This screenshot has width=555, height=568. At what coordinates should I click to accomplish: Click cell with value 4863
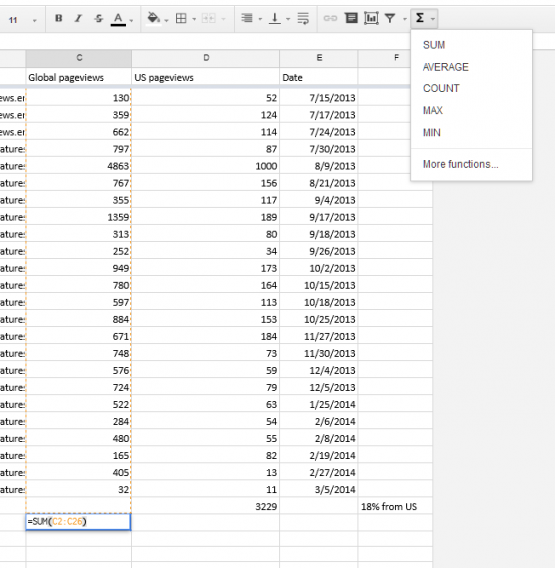(79, 166)
